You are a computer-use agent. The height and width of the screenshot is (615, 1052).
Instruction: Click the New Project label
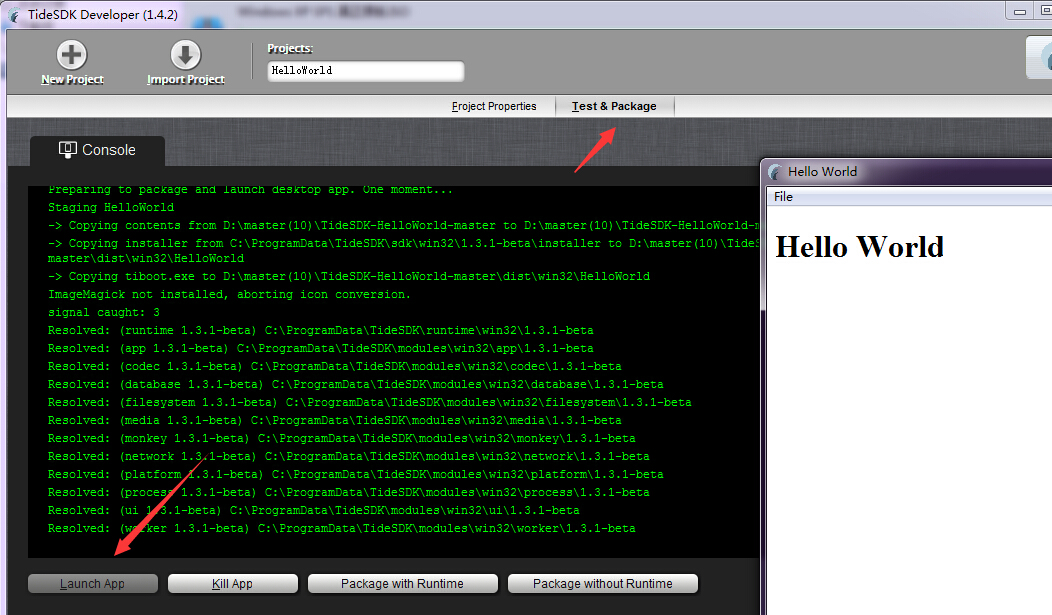tap(72, 80)
